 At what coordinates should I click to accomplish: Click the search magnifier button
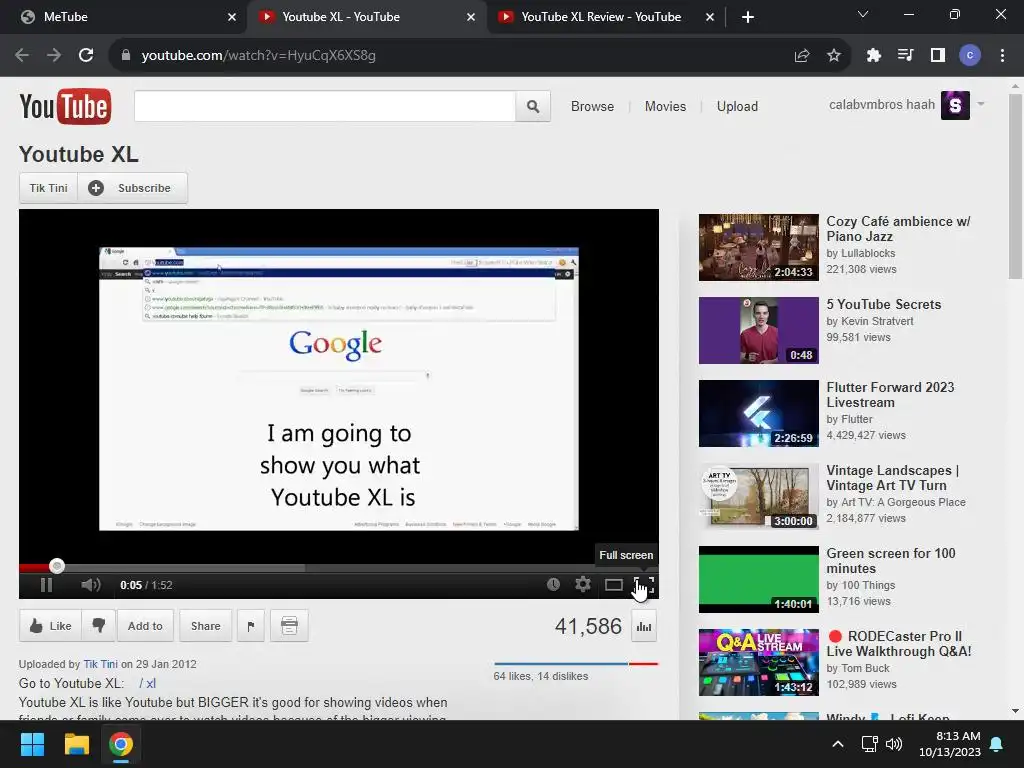pos(533,106)
